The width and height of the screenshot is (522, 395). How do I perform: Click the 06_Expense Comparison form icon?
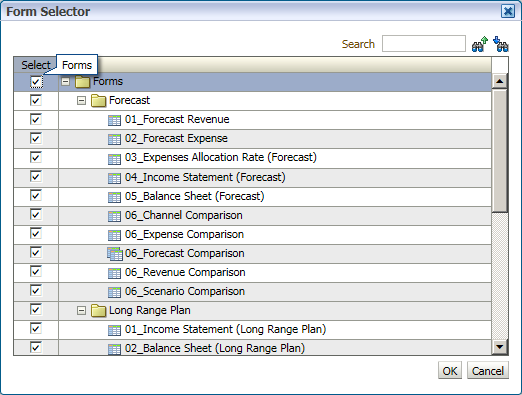(x=114, y=235)
